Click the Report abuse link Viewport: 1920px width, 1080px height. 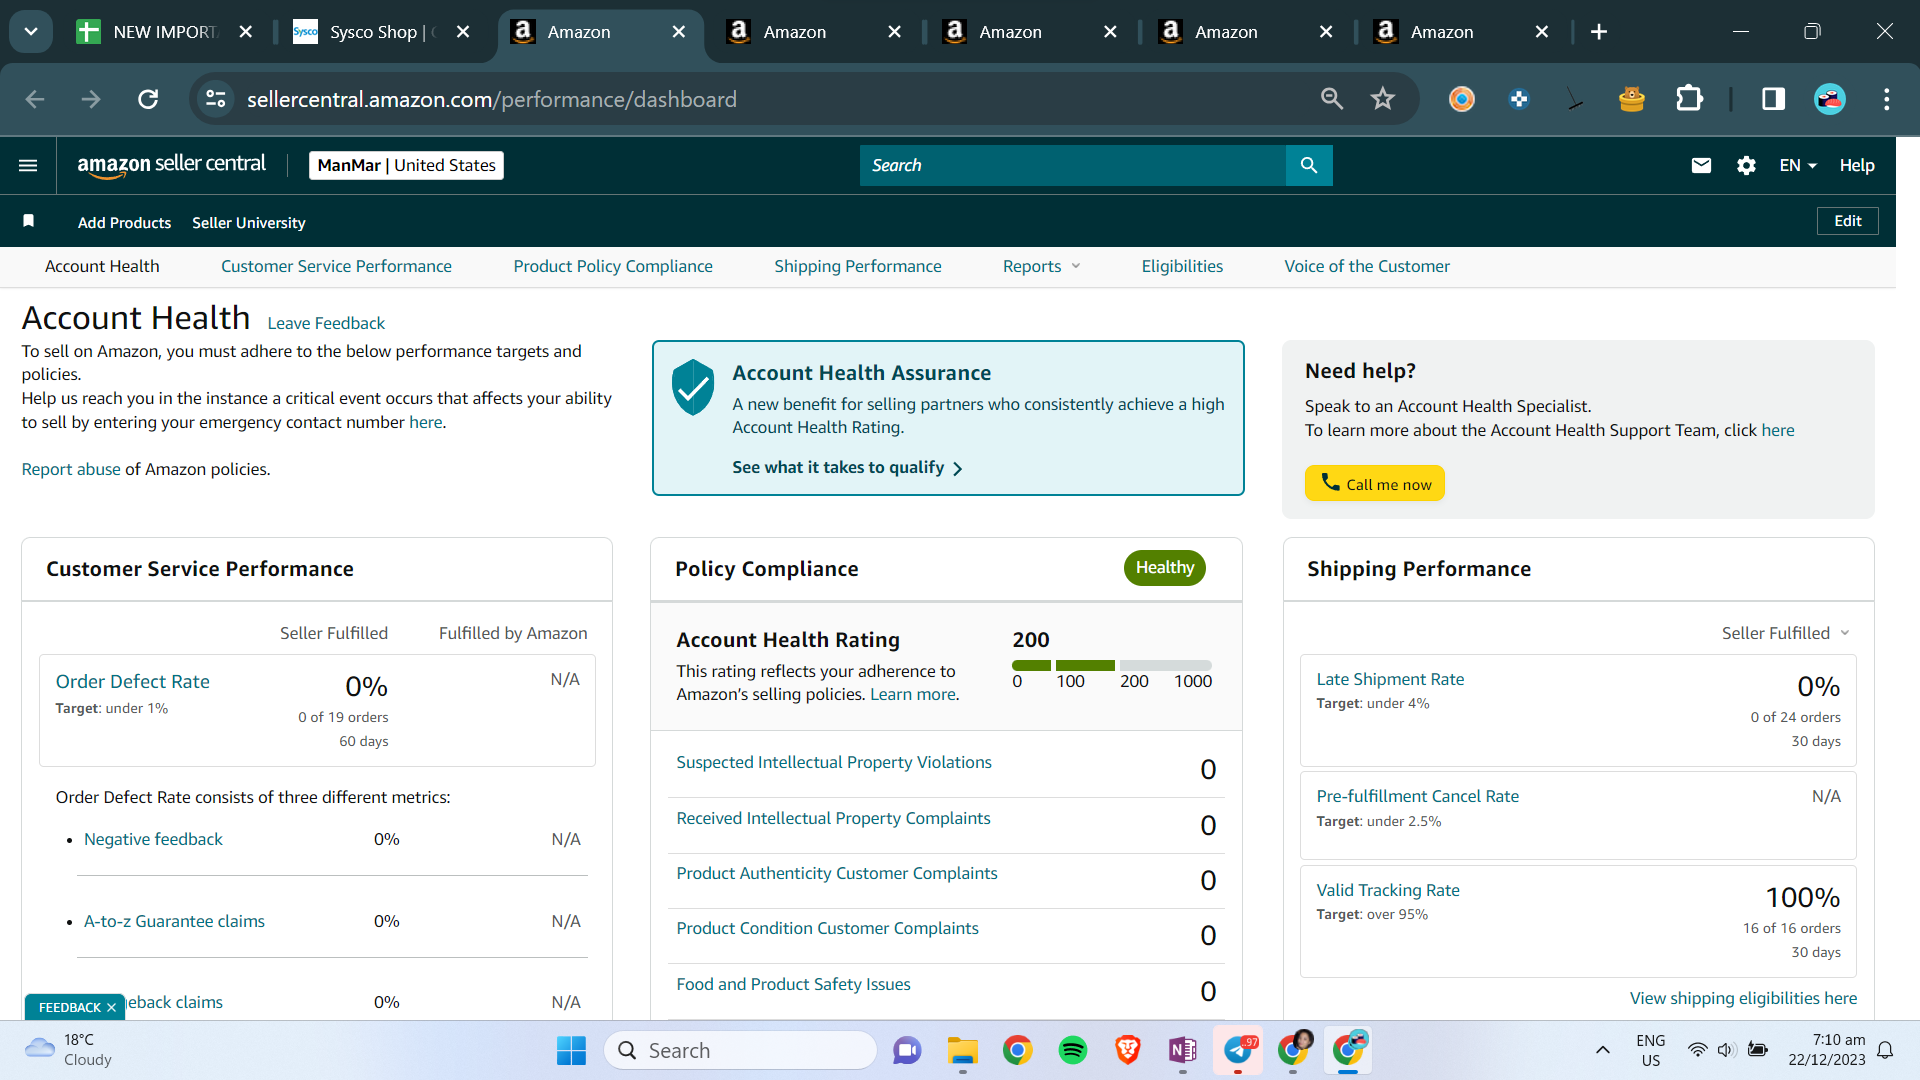pyautogui.click(x=71, y=469)
